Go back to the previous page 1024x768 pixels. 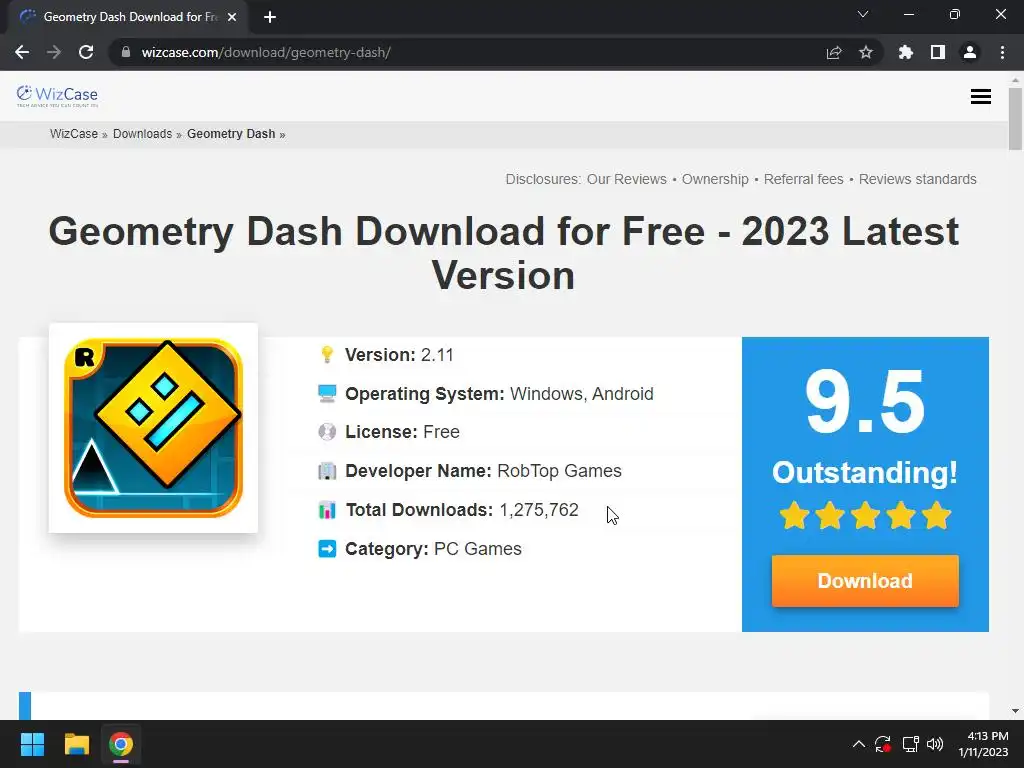click(22, 52)
